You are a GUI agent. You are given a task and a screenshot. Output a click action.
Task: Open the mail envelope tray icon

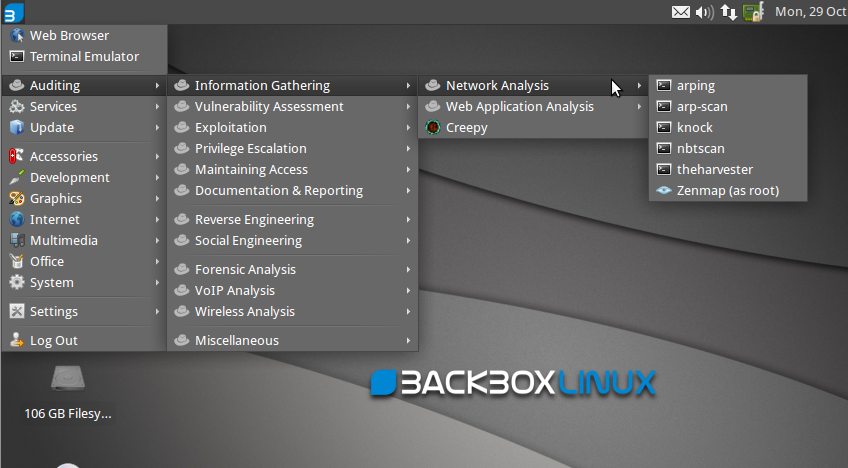coord(680,12)
